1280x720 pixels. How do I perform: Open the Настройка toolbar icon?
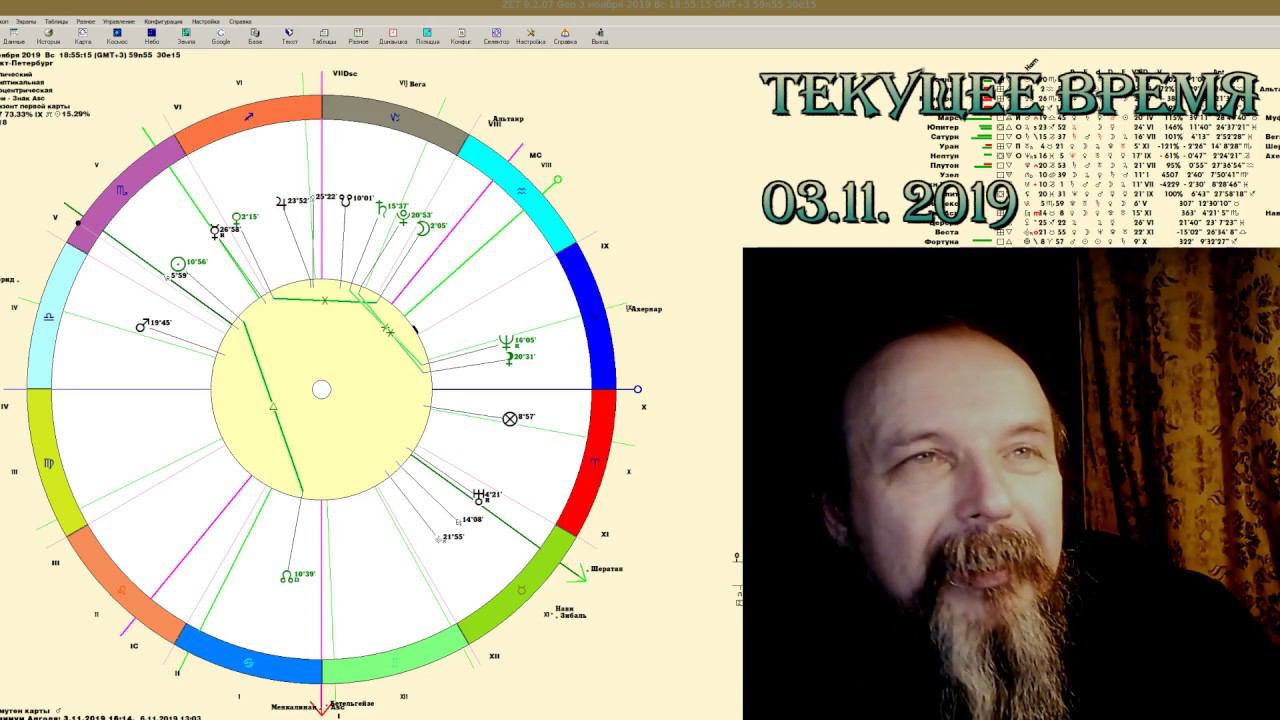click(x=531, y=36)
